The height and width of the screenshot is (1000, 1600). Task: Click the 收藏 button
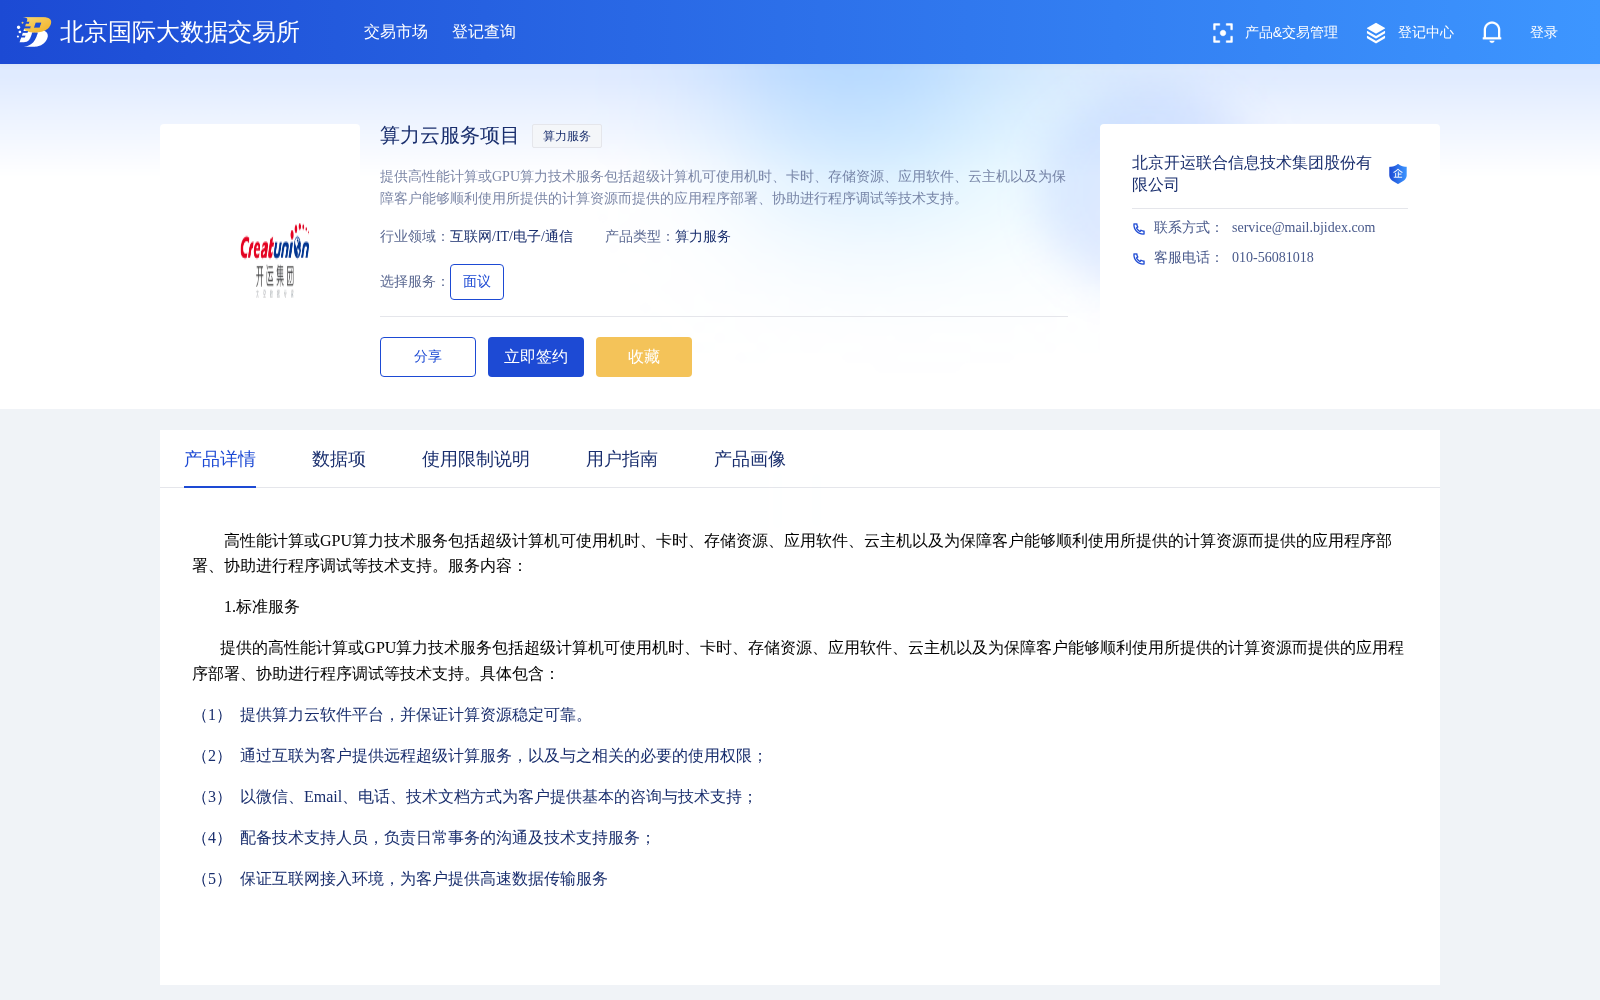coord(644,357)
